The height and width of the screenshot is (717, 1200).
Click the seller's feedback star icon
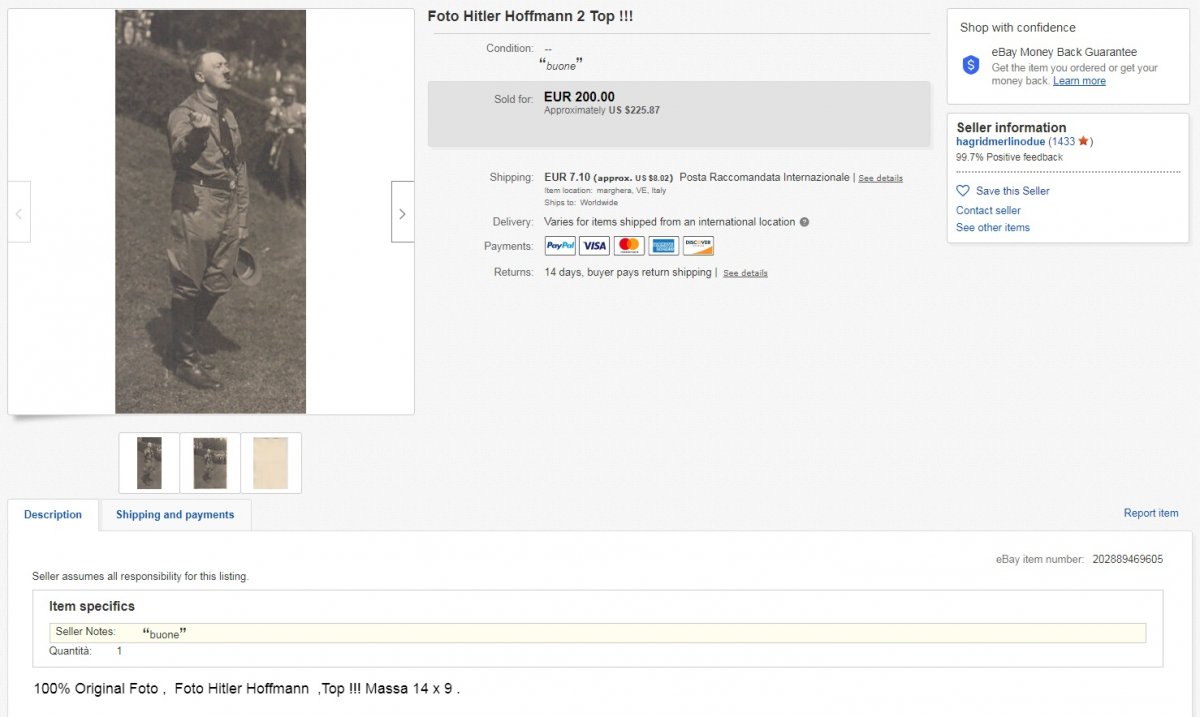coord(1083,142)
